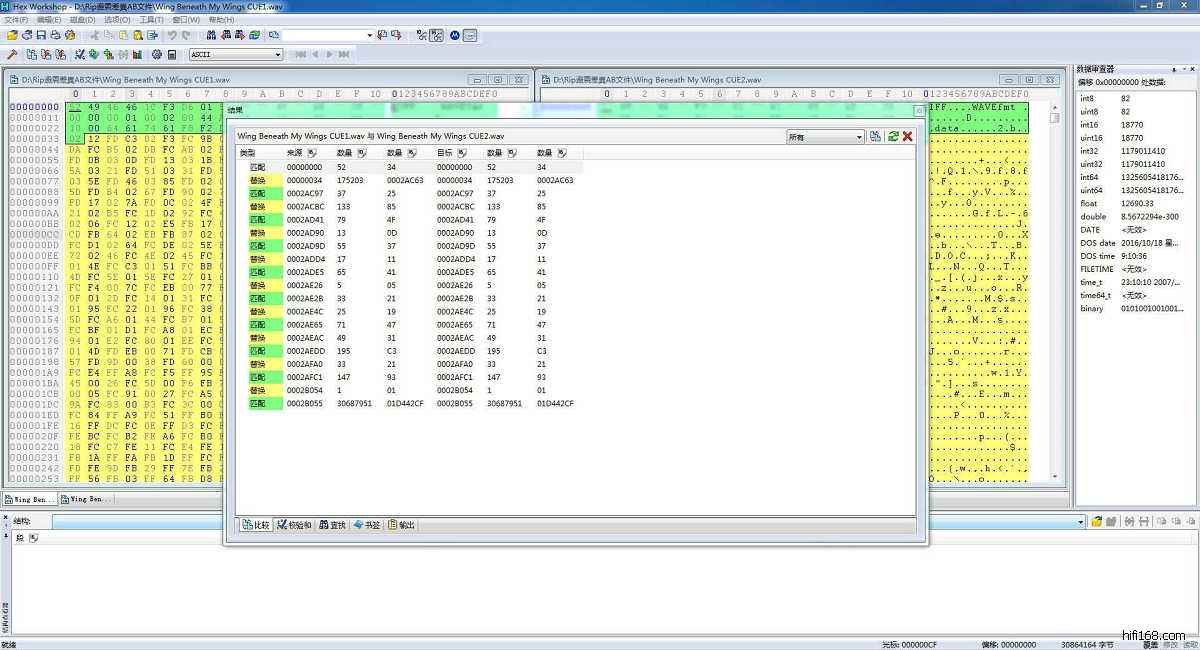Click the 类型 column header
This screenshot has height=650, width=1200.
click(248, 153)
